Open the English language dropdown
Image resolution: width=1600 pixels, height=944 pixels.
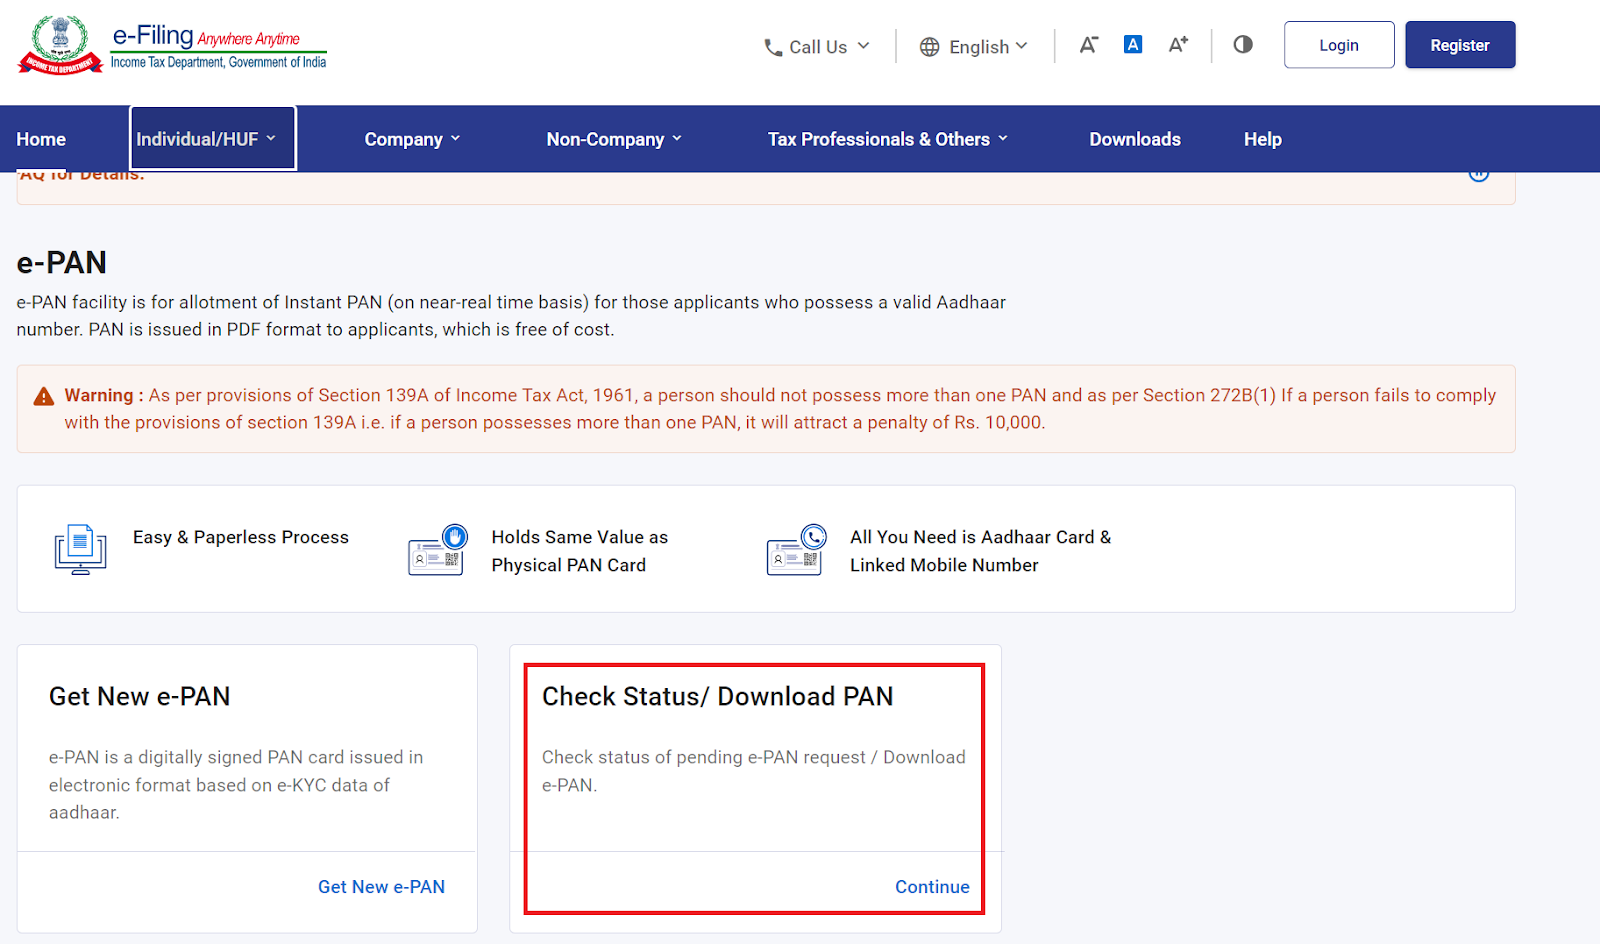(x=973, y=47)
